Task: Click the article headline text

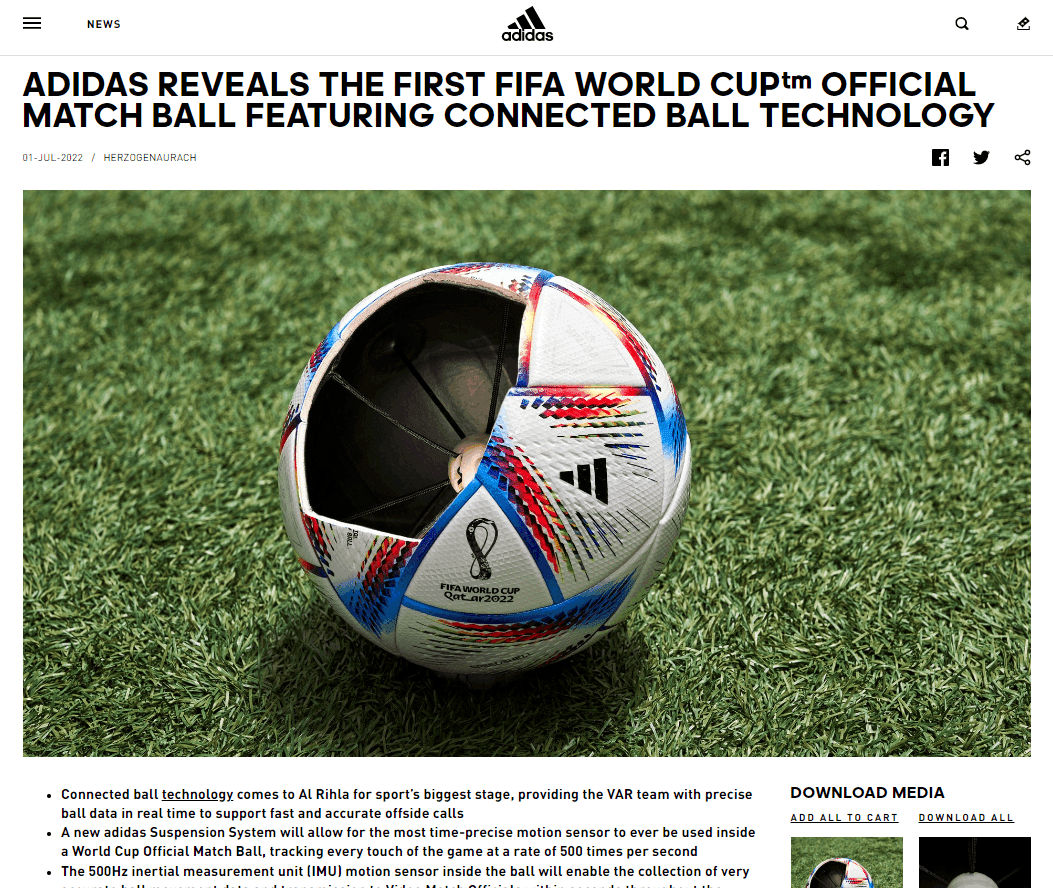Action: [x=508, y=99]
